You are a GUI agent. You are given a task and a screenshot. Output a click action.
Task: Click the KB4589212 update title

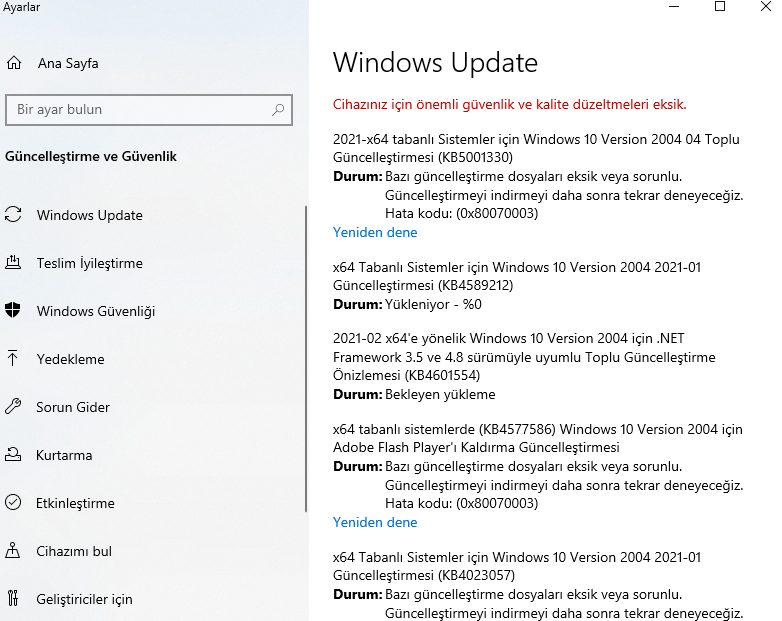coord(517,276)
